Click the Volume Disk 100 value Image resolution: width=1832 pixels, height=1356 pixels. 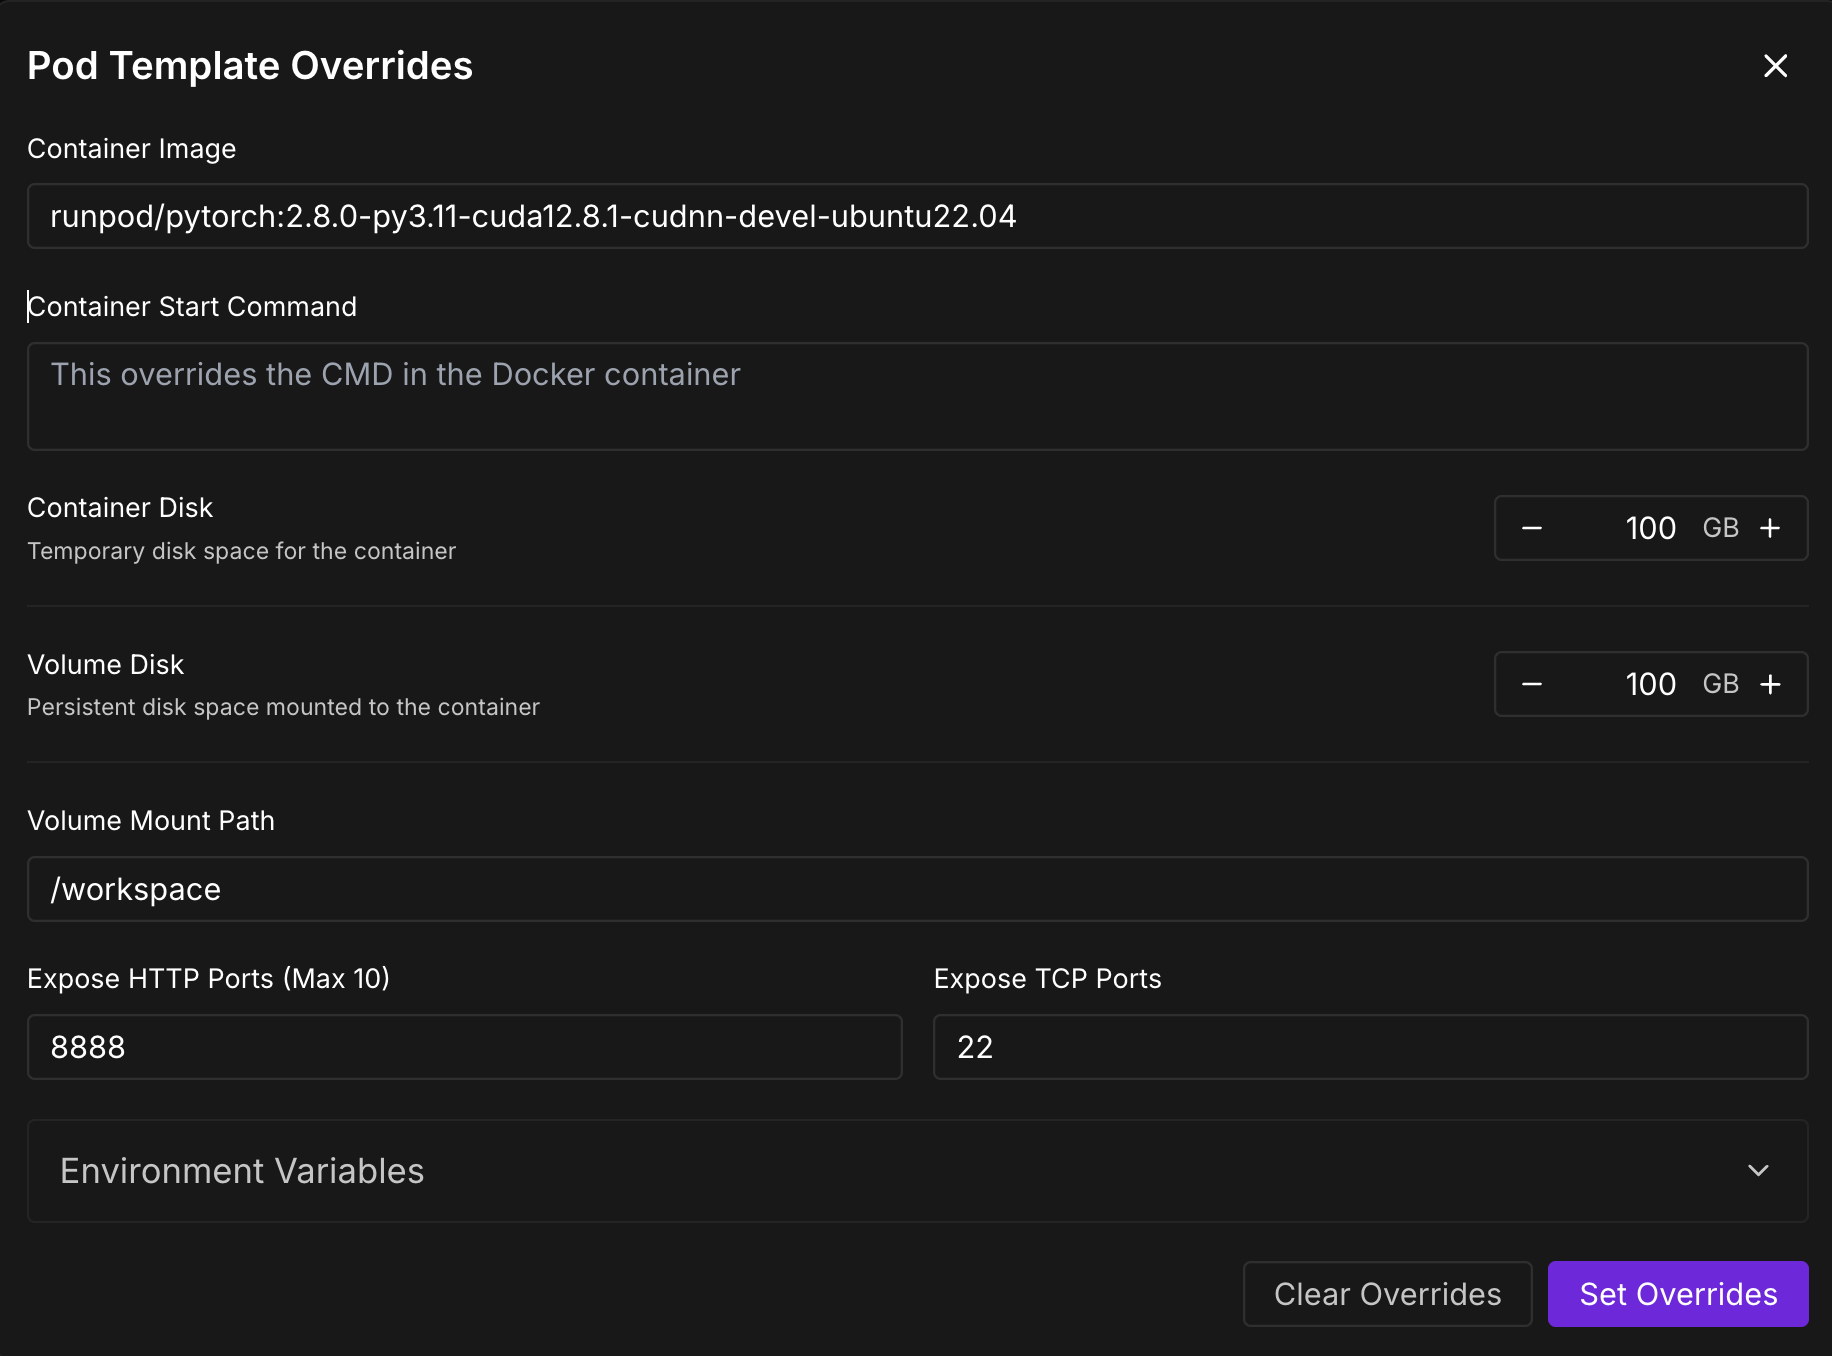click(1650, 684)
